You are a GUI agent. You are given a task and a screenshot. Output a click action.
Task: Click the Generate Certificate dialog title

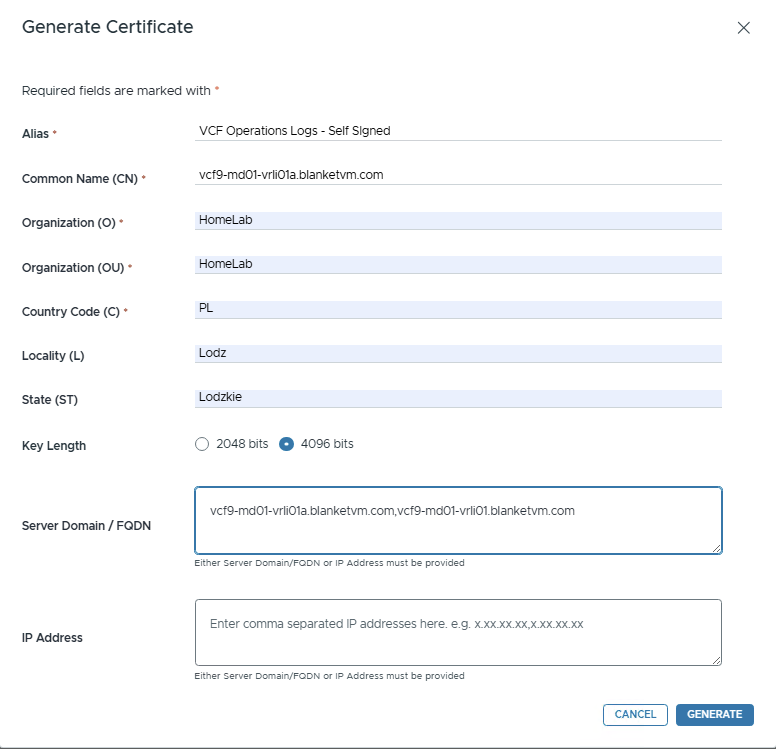[x=108, y=27]
